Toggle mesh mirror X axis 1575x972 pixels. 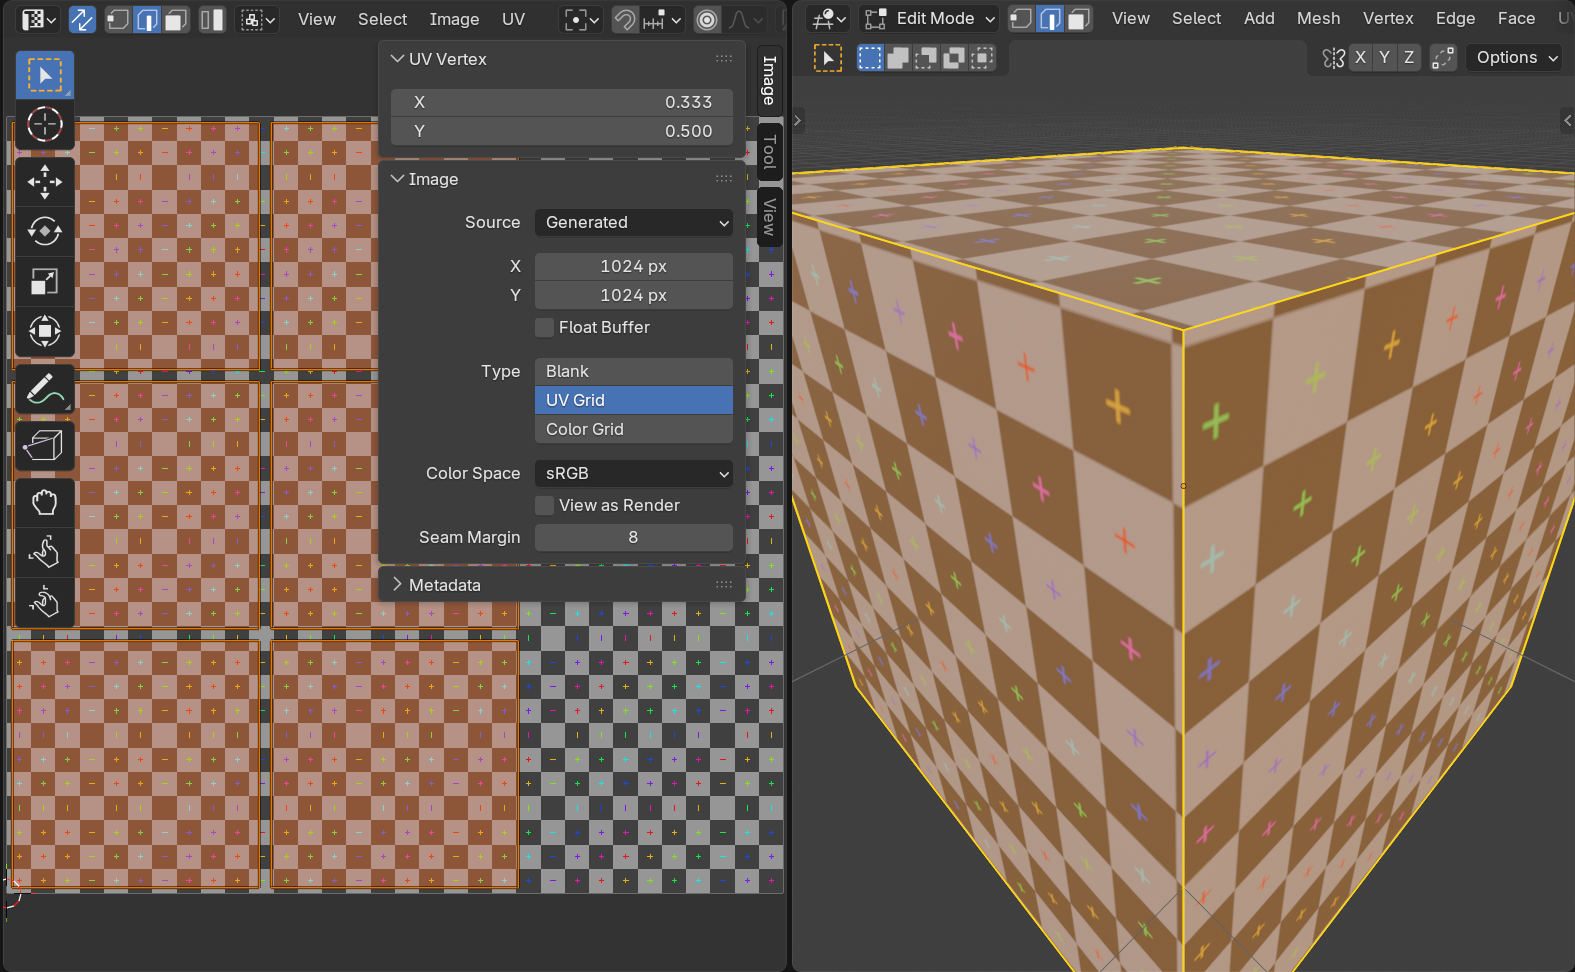[x=1360, y=57]
